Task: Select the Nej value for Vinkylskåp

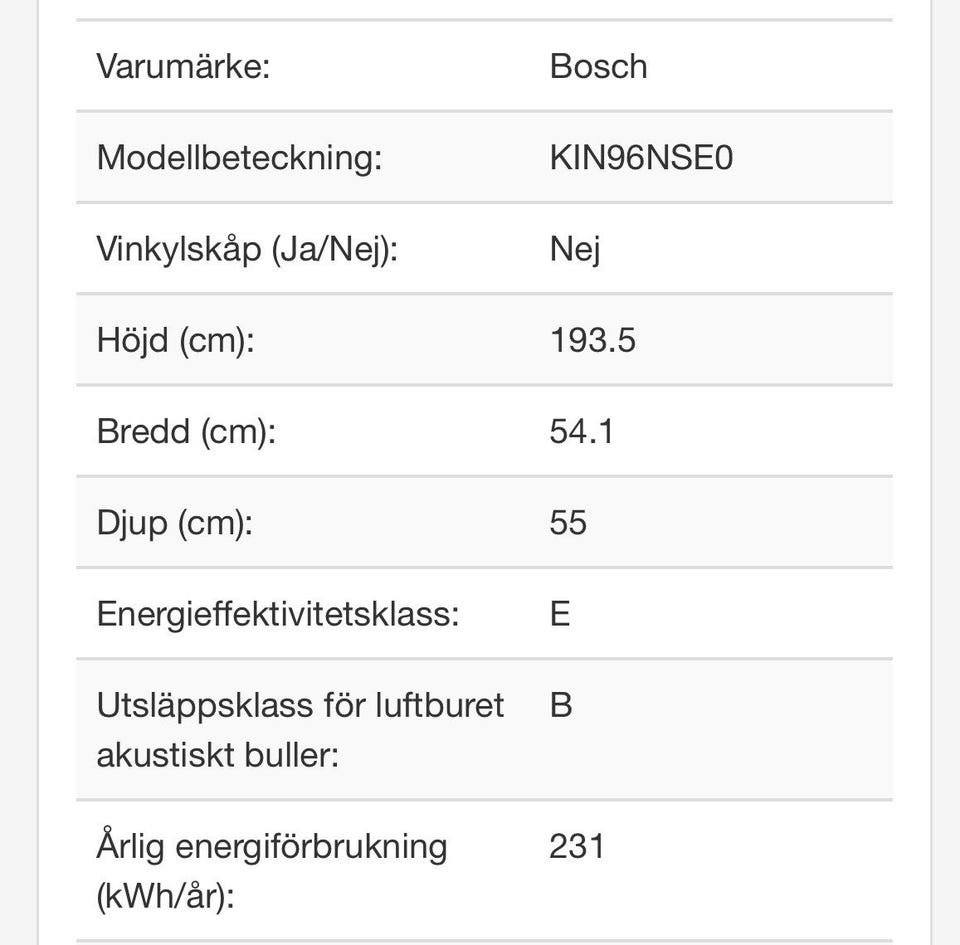Action: [x=575, y=249]
